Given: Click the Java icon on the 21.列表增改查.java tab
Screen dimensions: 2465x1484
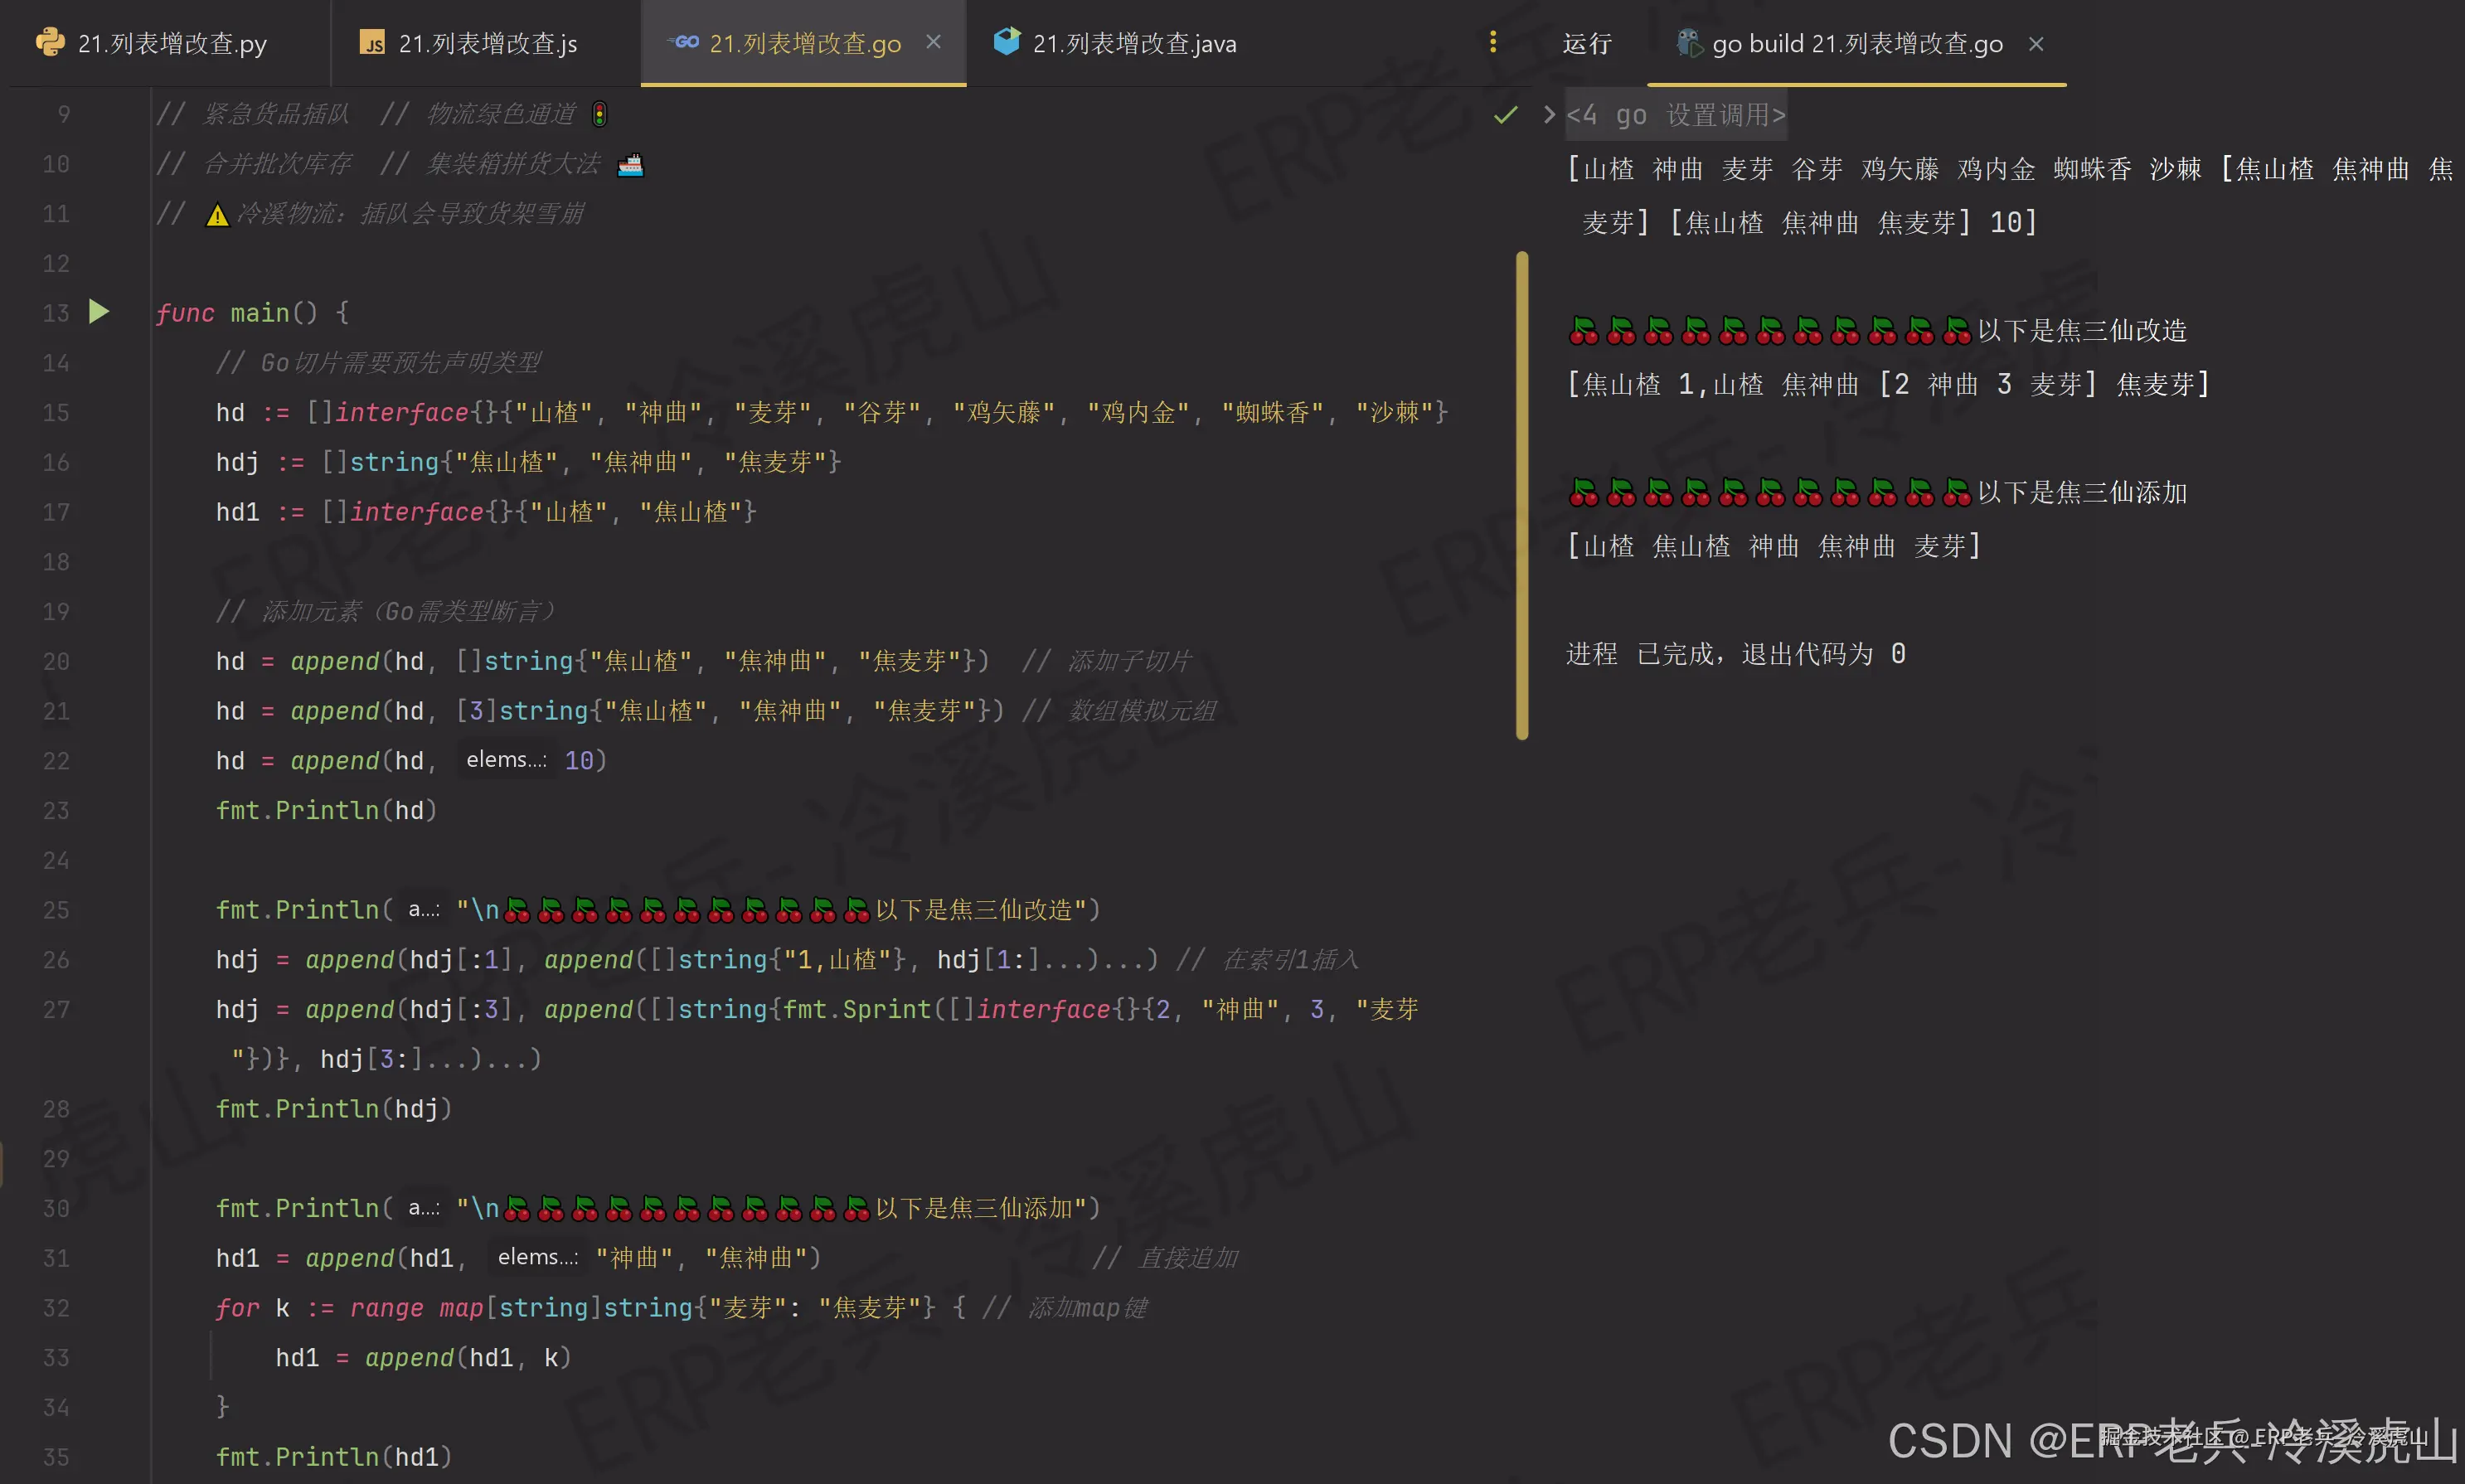Looking at the screenshot, I should [x=1007, y=42].
